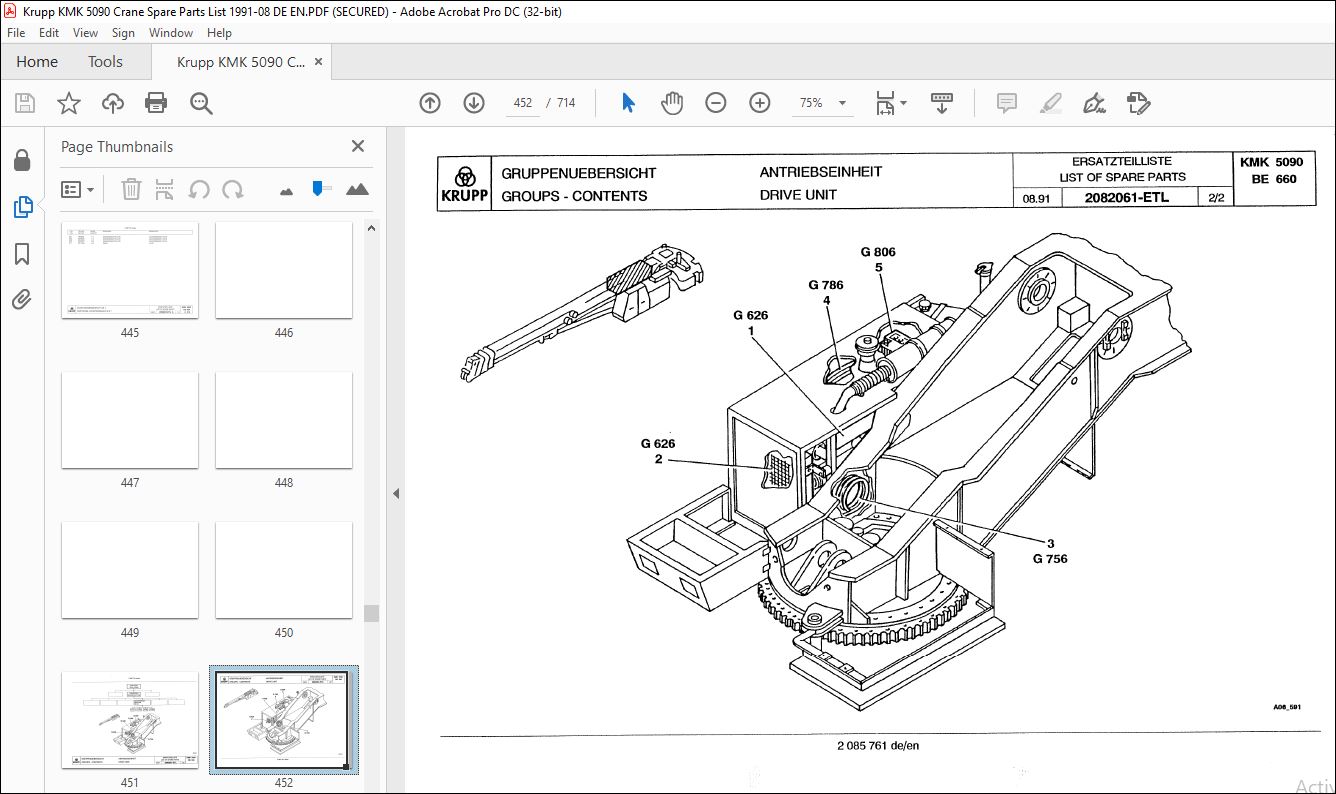
Task: Reduce thumbnail size with the small mountain icon
Action: pyautogui.click(x=286, y=189)
